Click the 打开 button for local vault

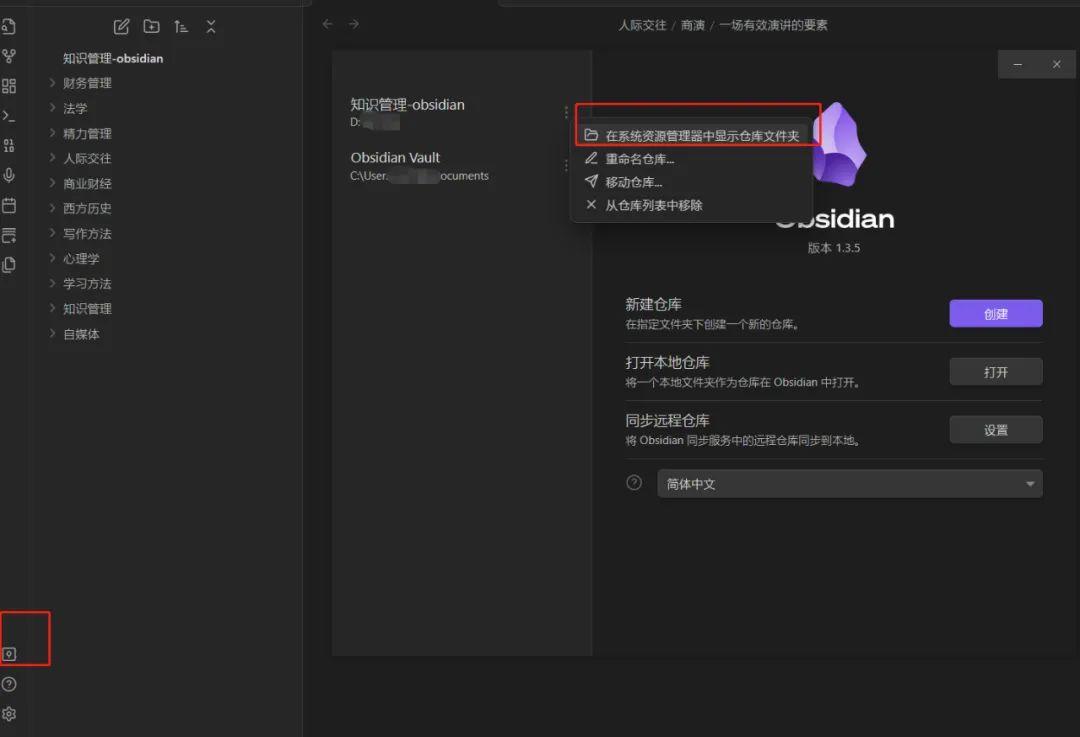click(995, 371)
